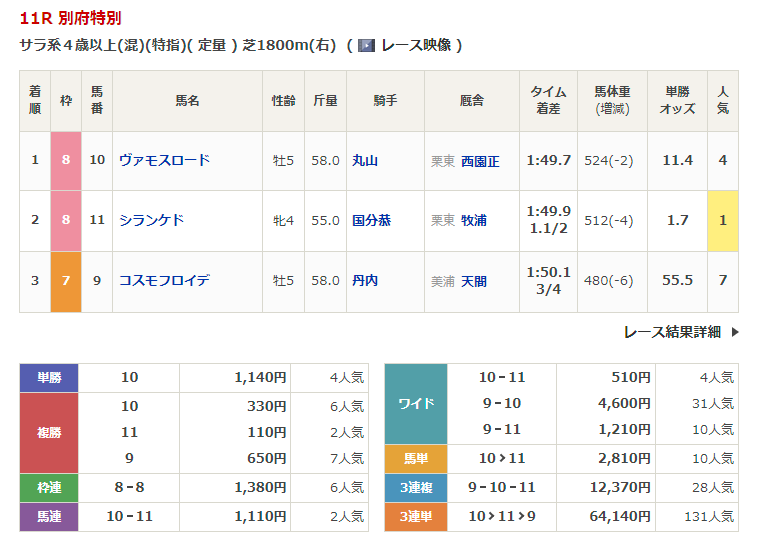Screen dimensions: 764x541
Task: Click the race video play icon
Action: pos(367,46)
